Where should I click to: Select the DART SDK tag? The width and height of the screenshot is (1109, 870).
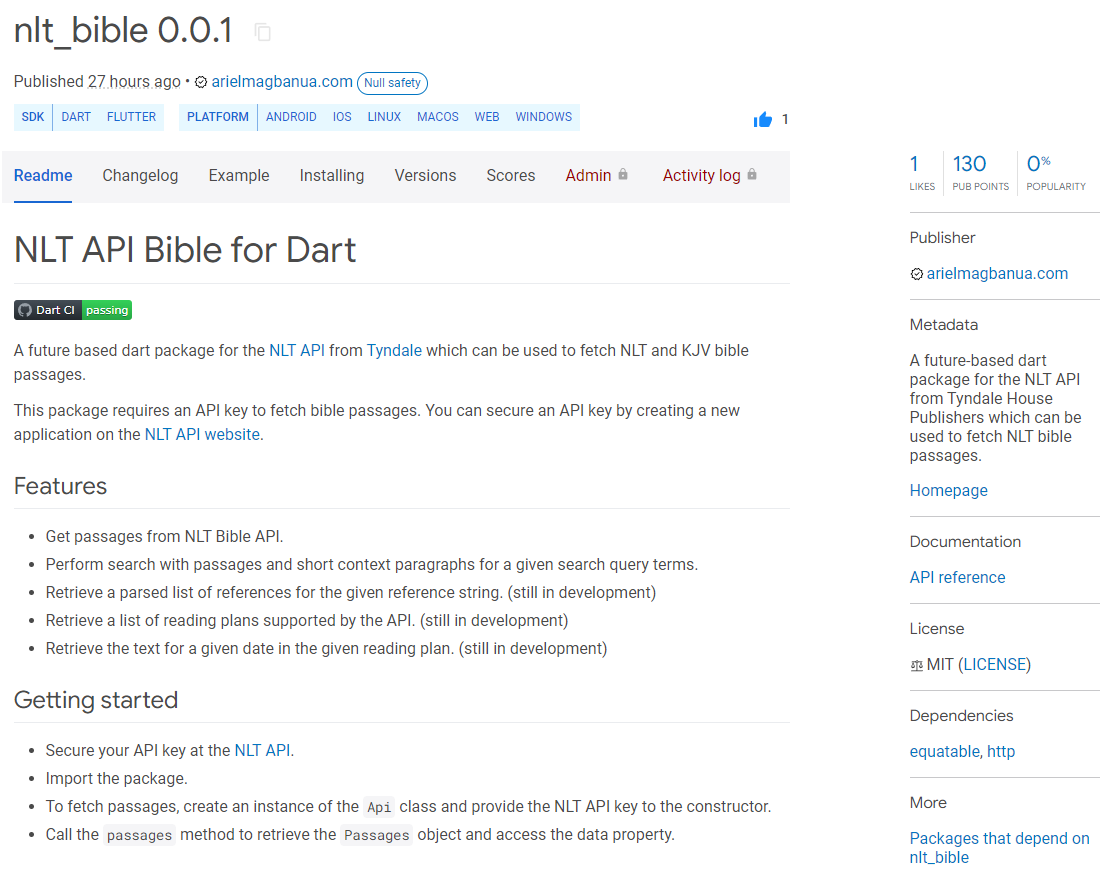(x=76, y=117)
